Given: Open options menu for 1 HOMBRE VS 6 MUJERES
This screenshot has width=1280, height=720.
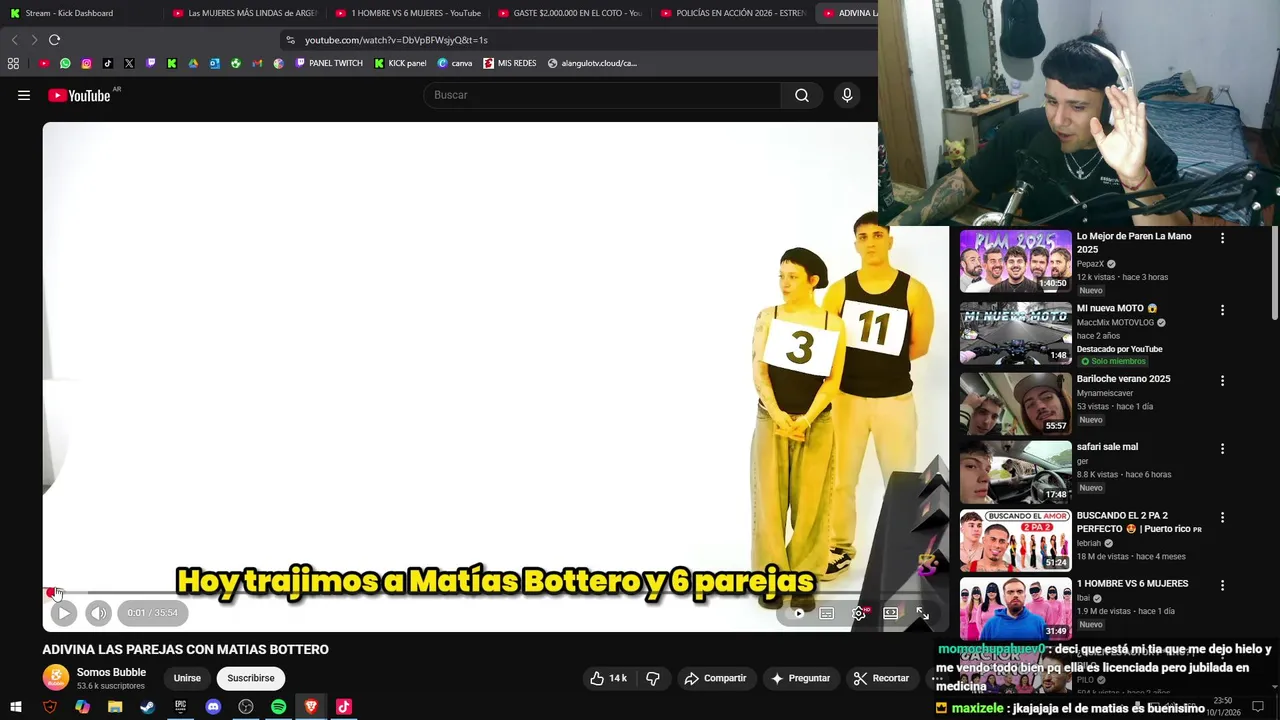Looking at the screenshot, I should click(x=1222, y=585).
